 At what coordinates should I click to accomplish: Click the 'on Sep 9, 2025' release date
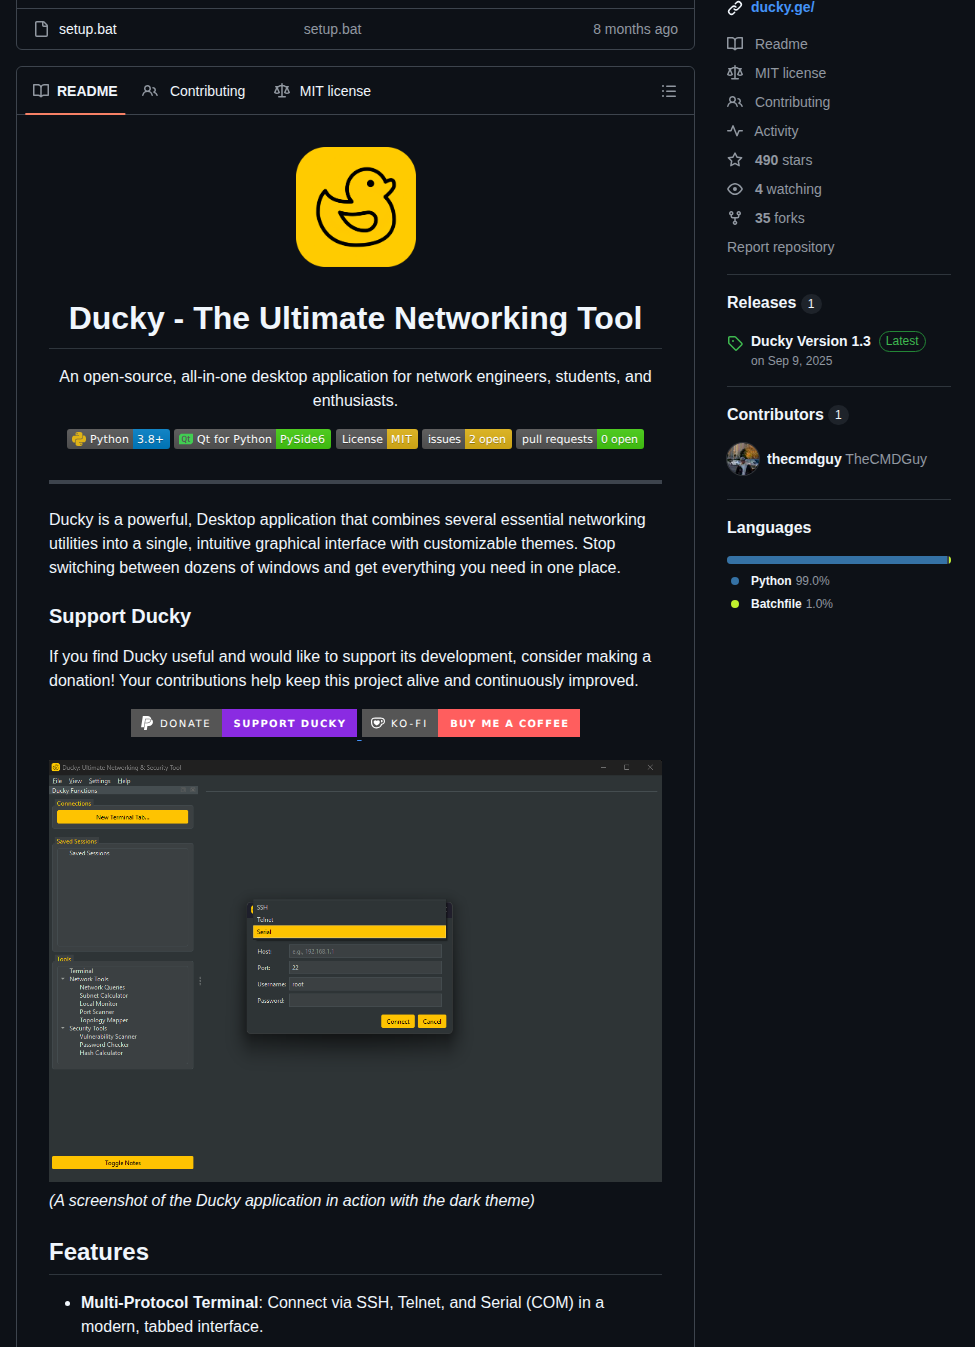(x=792, y=361)
